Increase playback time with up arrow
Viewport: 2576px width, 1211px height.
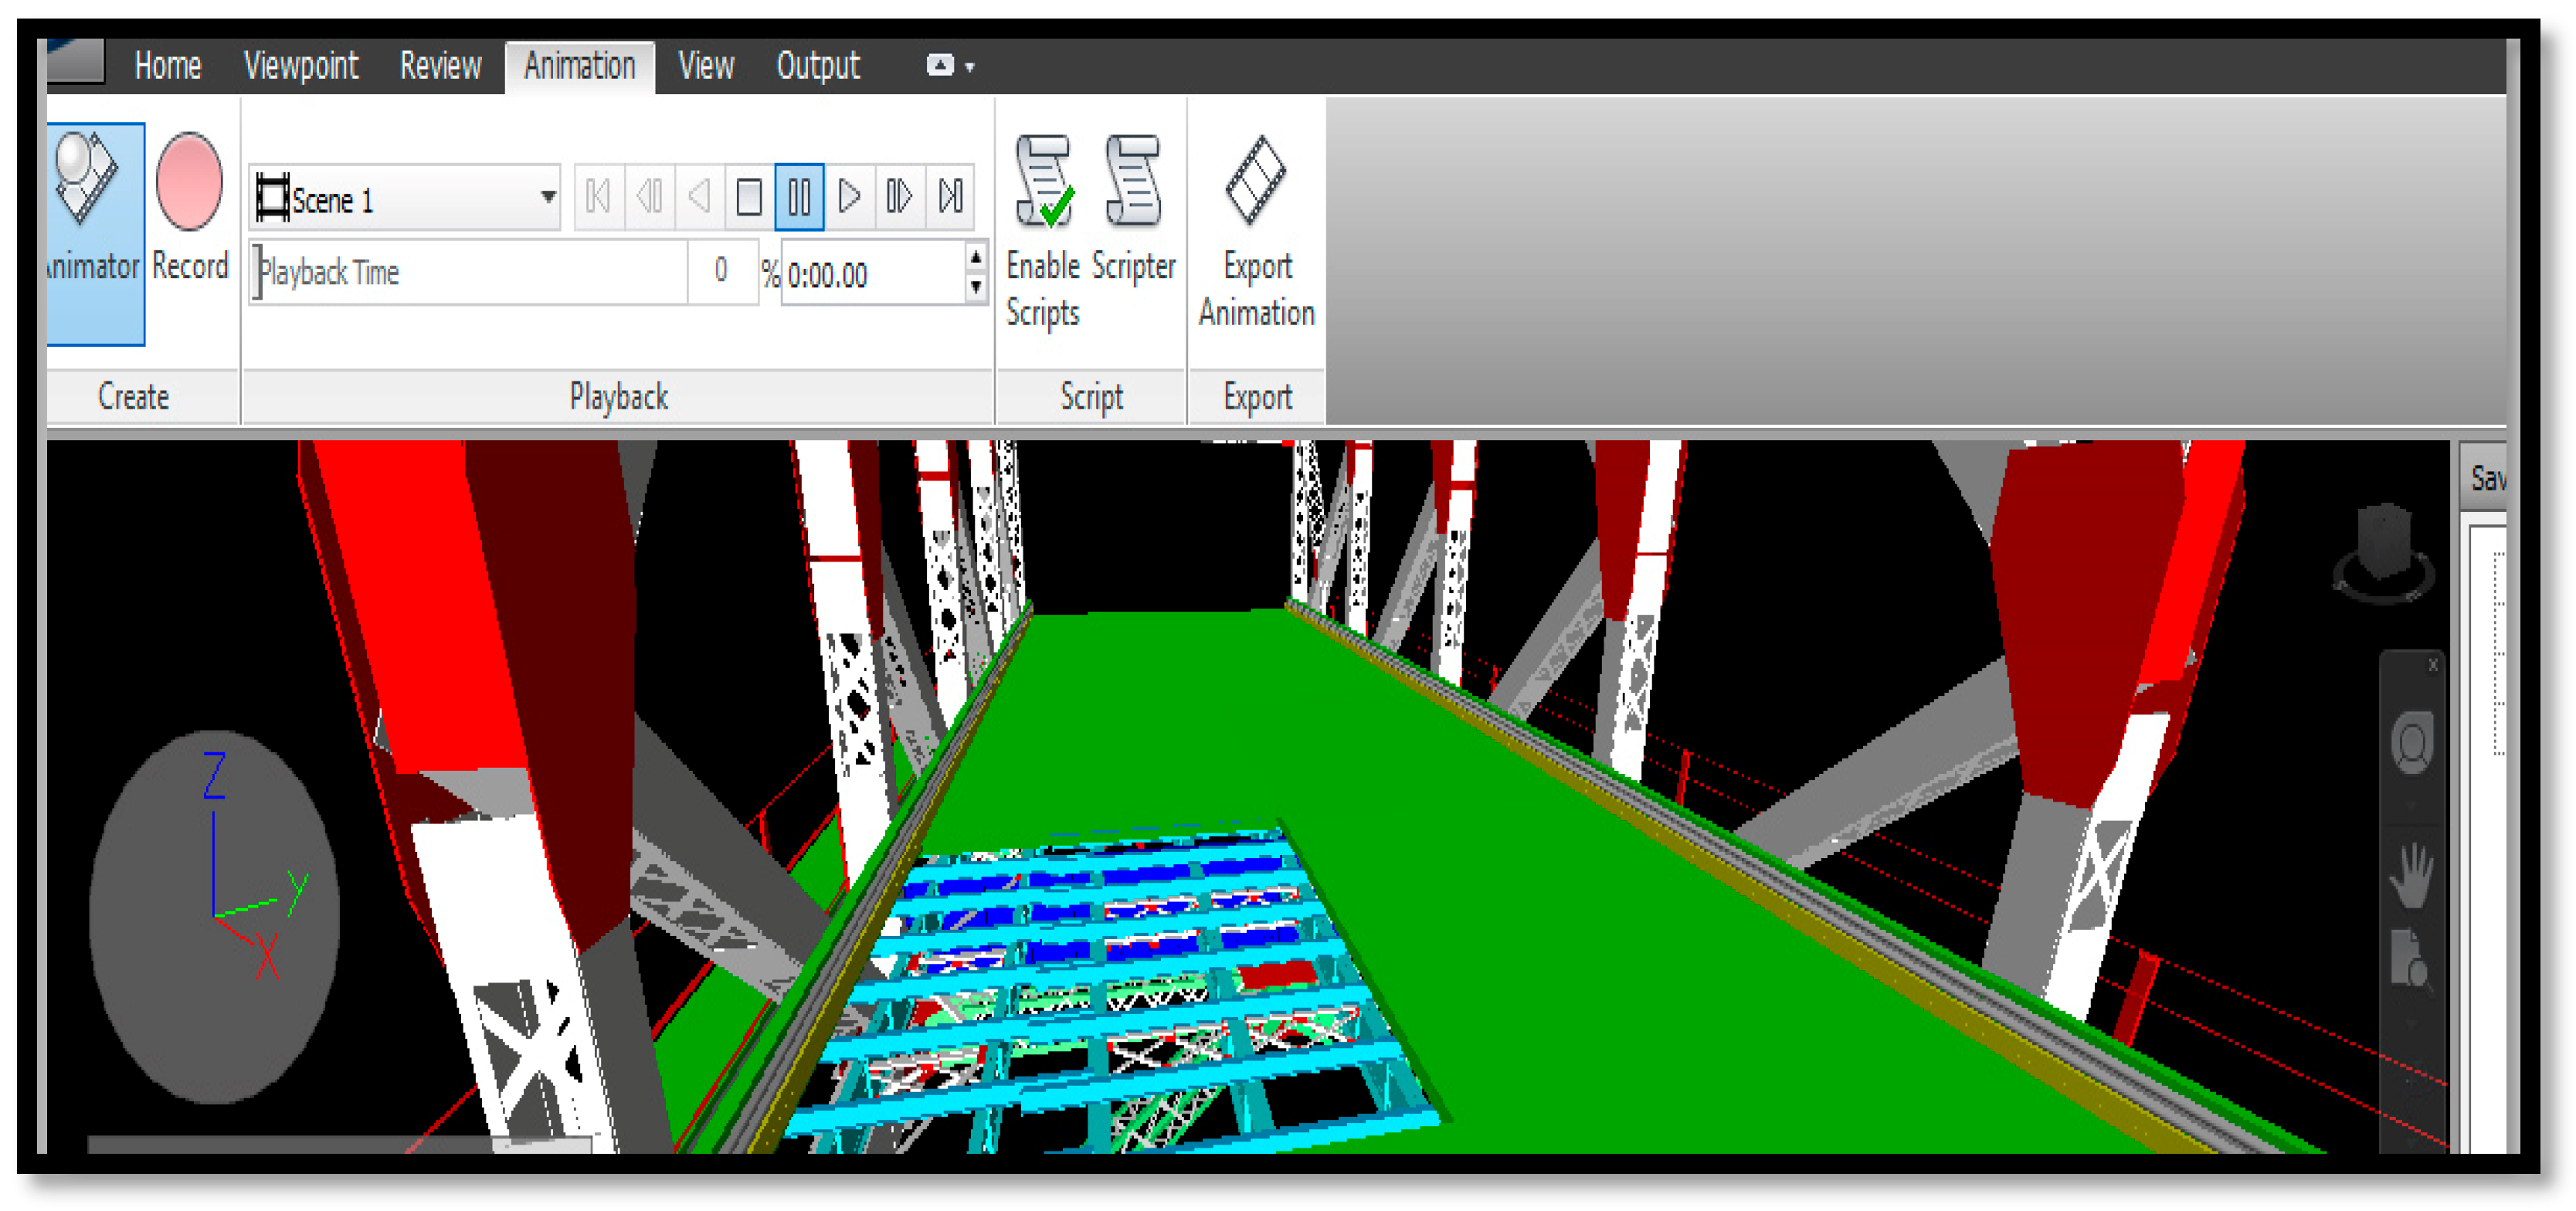click(x=976, y=257)
